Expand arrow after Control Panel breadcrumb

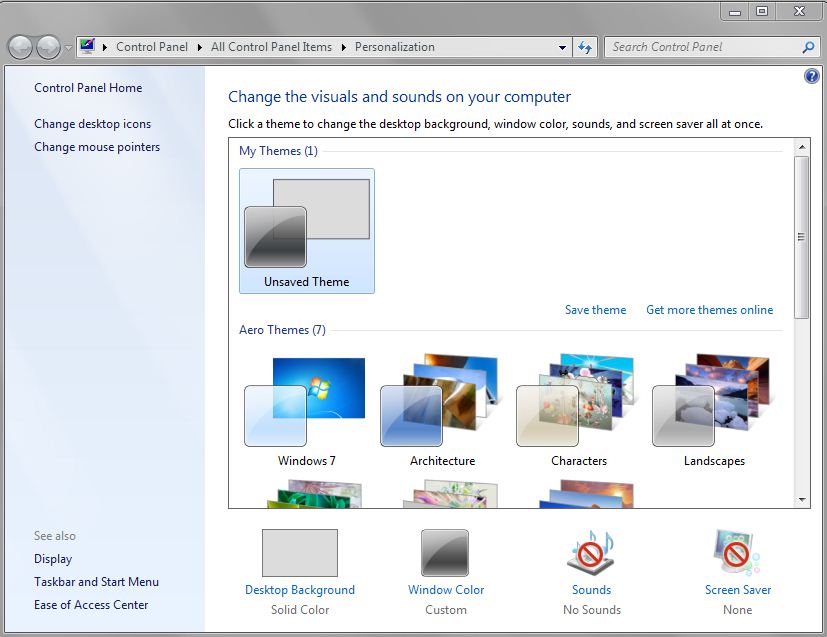pos(200,47)
